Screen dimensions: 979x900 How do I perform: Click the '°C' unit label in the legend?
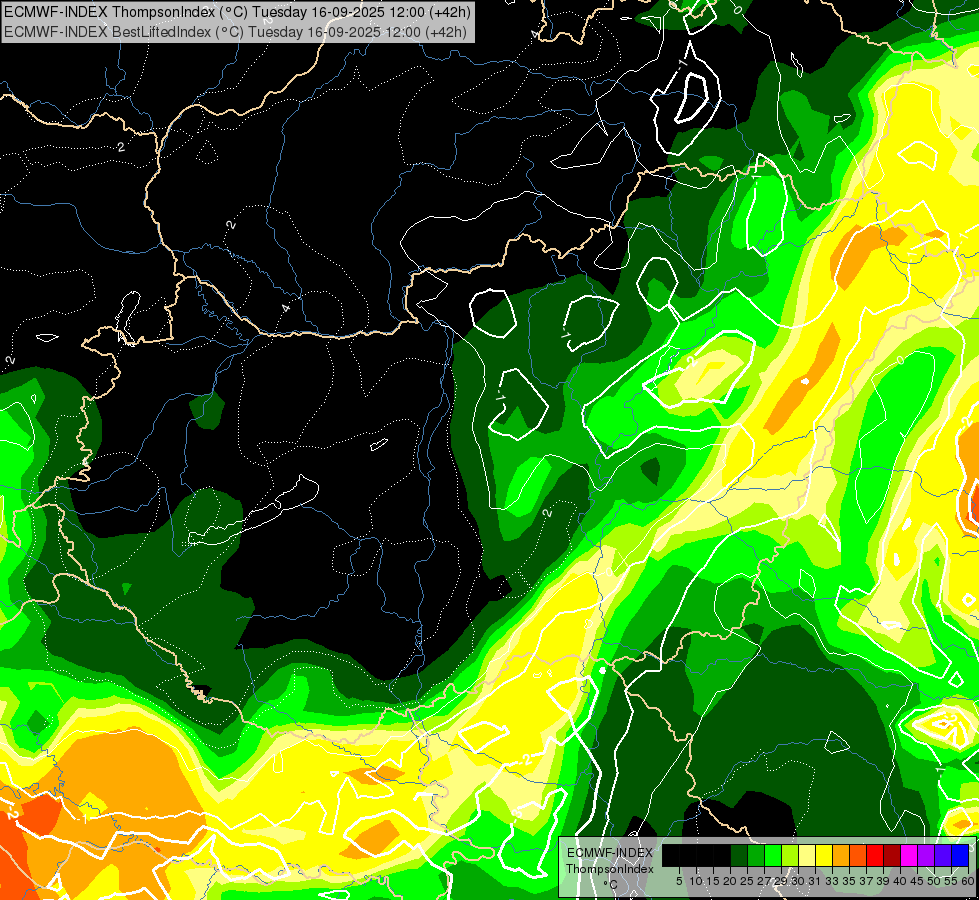tap(611, 884)
